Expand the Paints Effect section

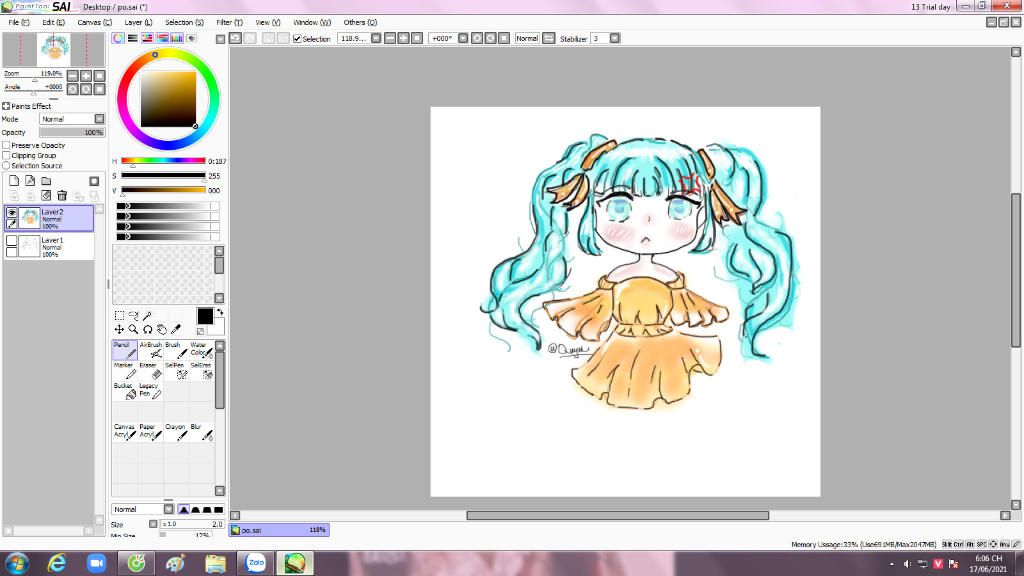click(x=6, y=106)
